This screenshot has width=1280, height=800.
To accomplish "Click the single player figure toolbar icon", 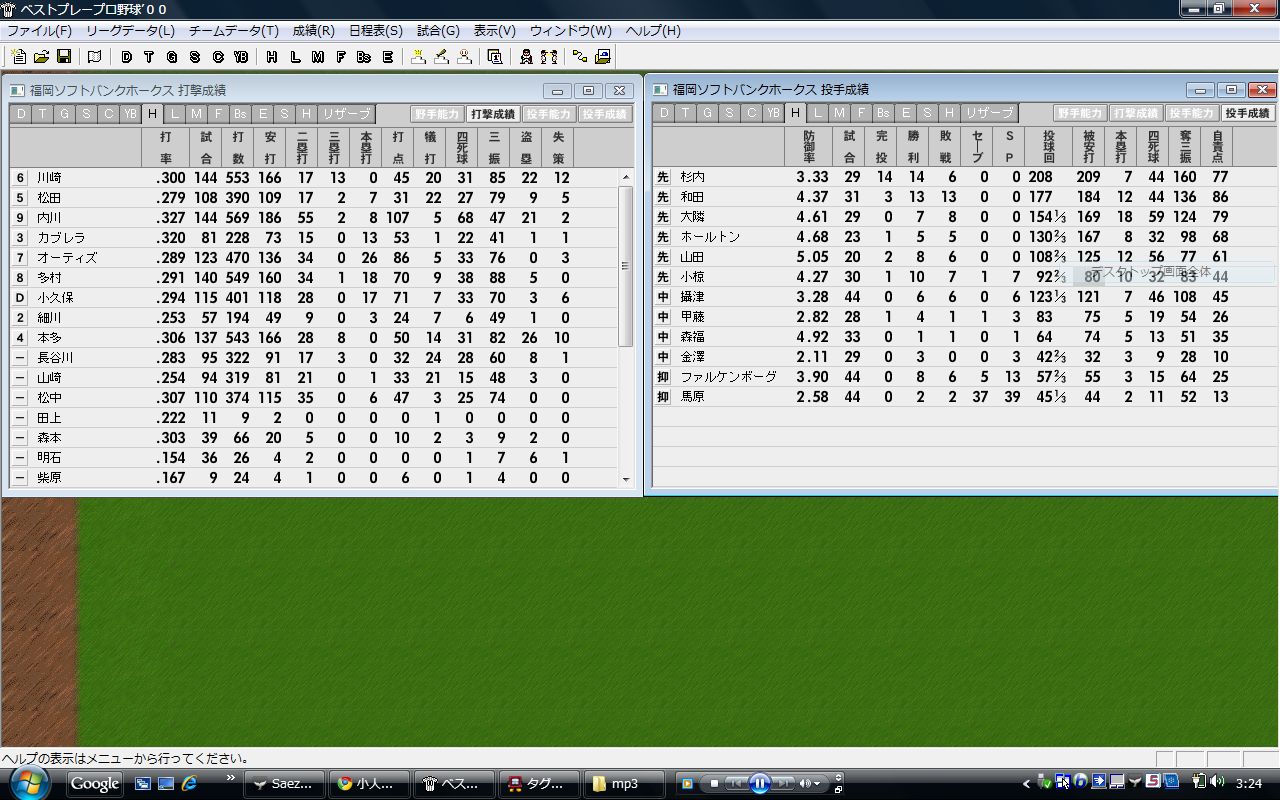I will click(526, 57).
